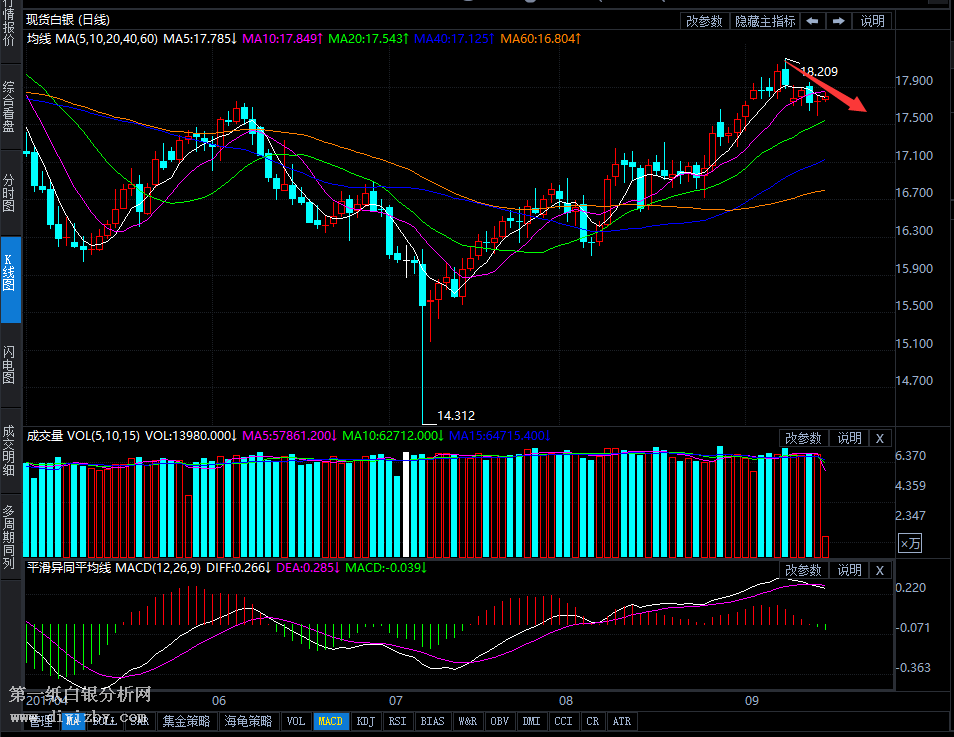Click 说明 in the volume panel
954x737 pixels.
[x=849, y=438]
